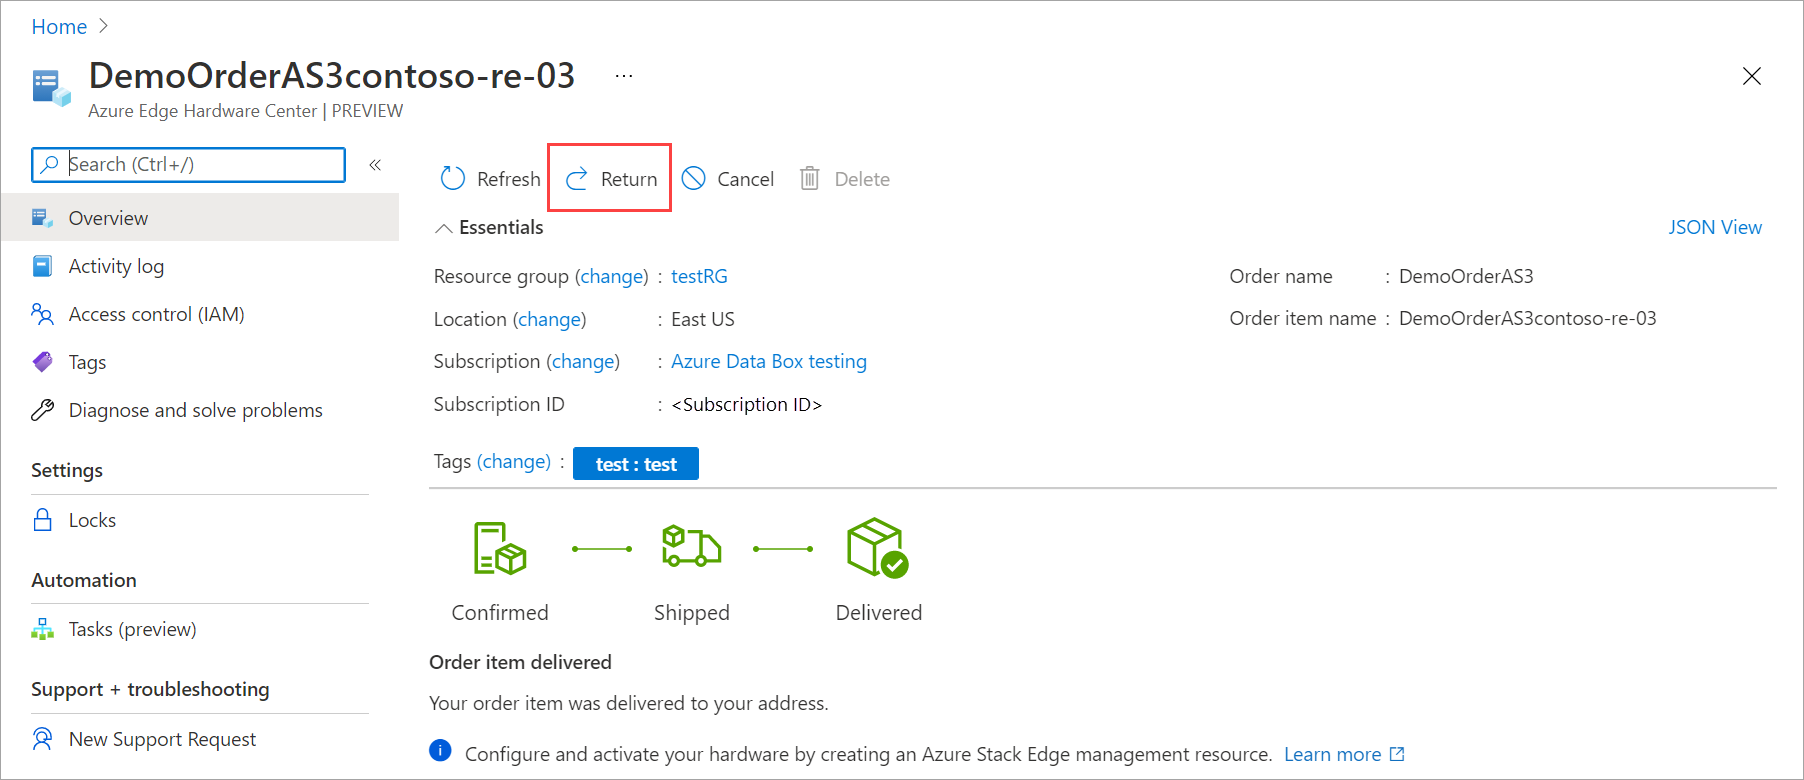
Task: Click the Delete trash icon
Action: pyautogui.click(x=809, y=179)
